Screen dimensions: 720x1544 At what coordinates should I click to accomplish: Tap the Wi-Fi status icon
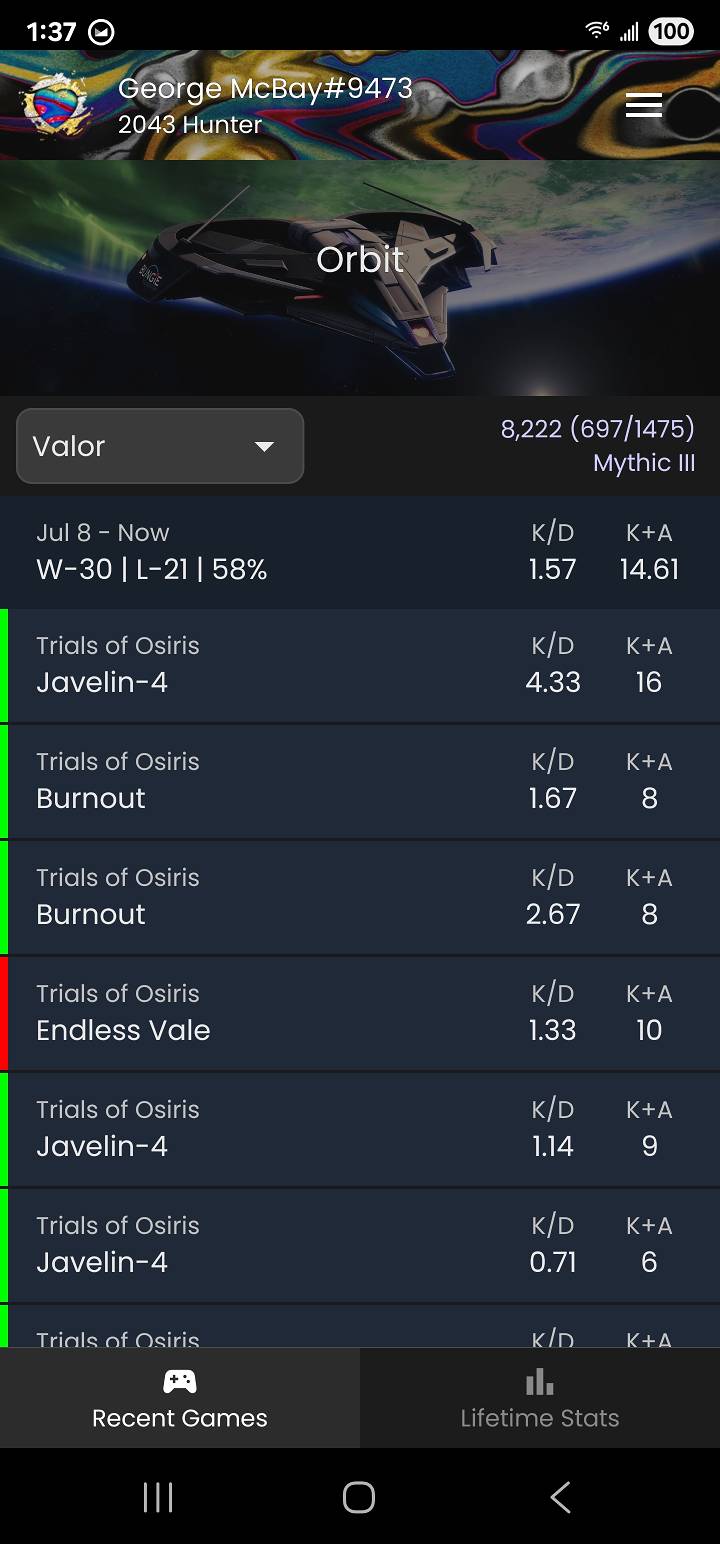597,30
